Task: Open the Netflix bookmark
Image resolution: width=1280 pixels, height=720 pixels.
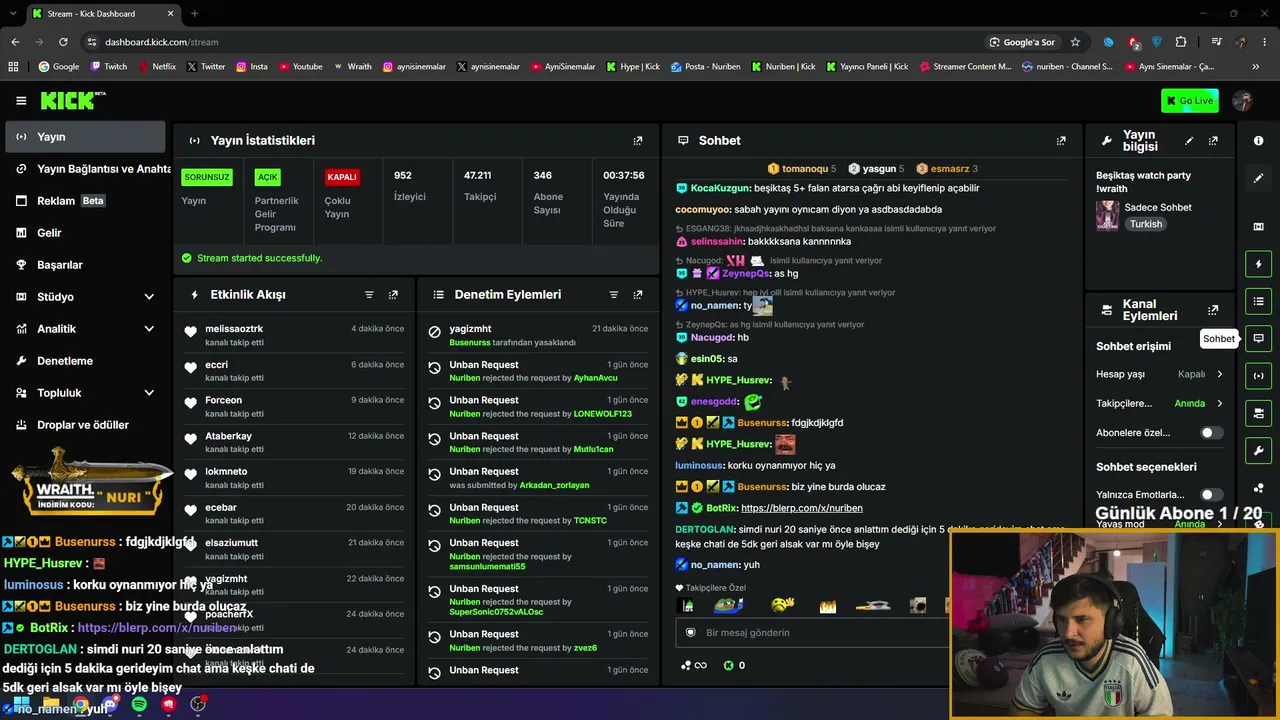Action: pyautogui.click(x=157, y=67)
